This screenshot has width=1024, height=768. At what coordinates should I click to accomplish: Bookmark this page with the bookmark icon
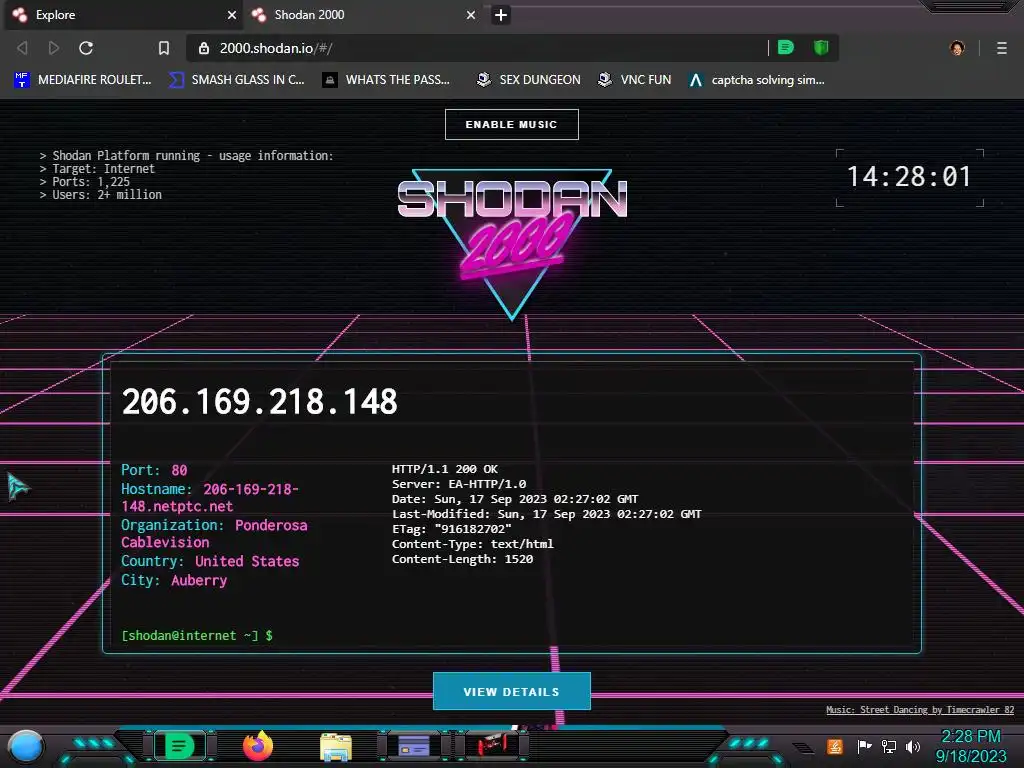point(164,48)
